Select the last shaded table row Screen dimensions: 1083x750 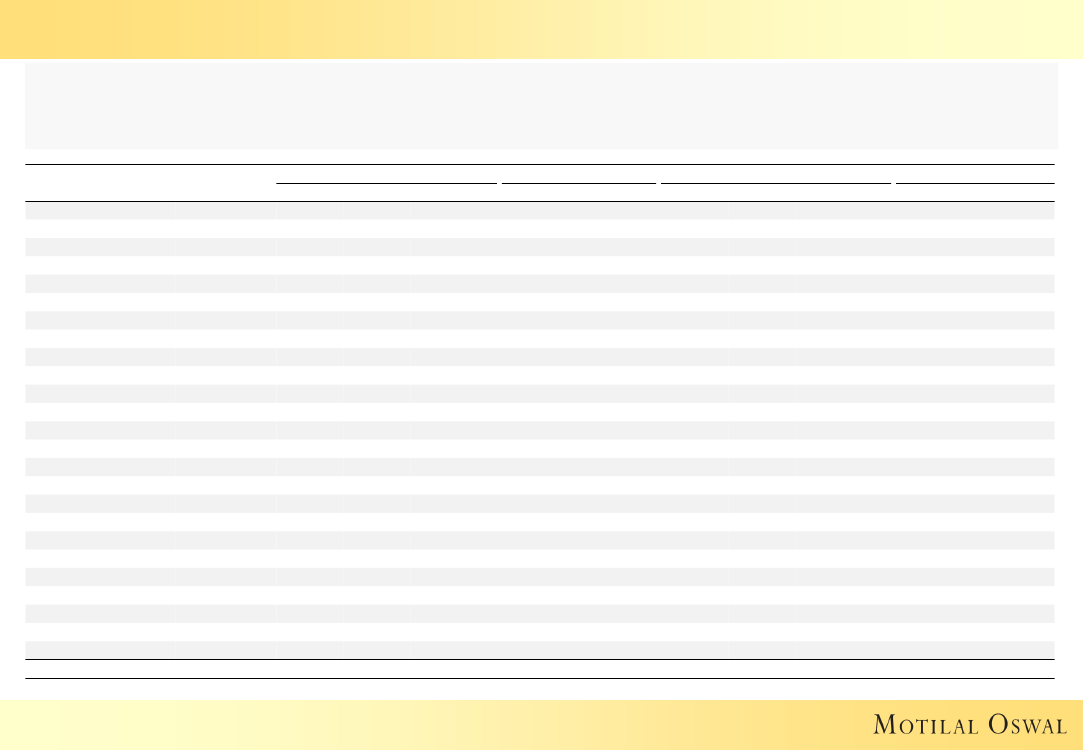540,650
